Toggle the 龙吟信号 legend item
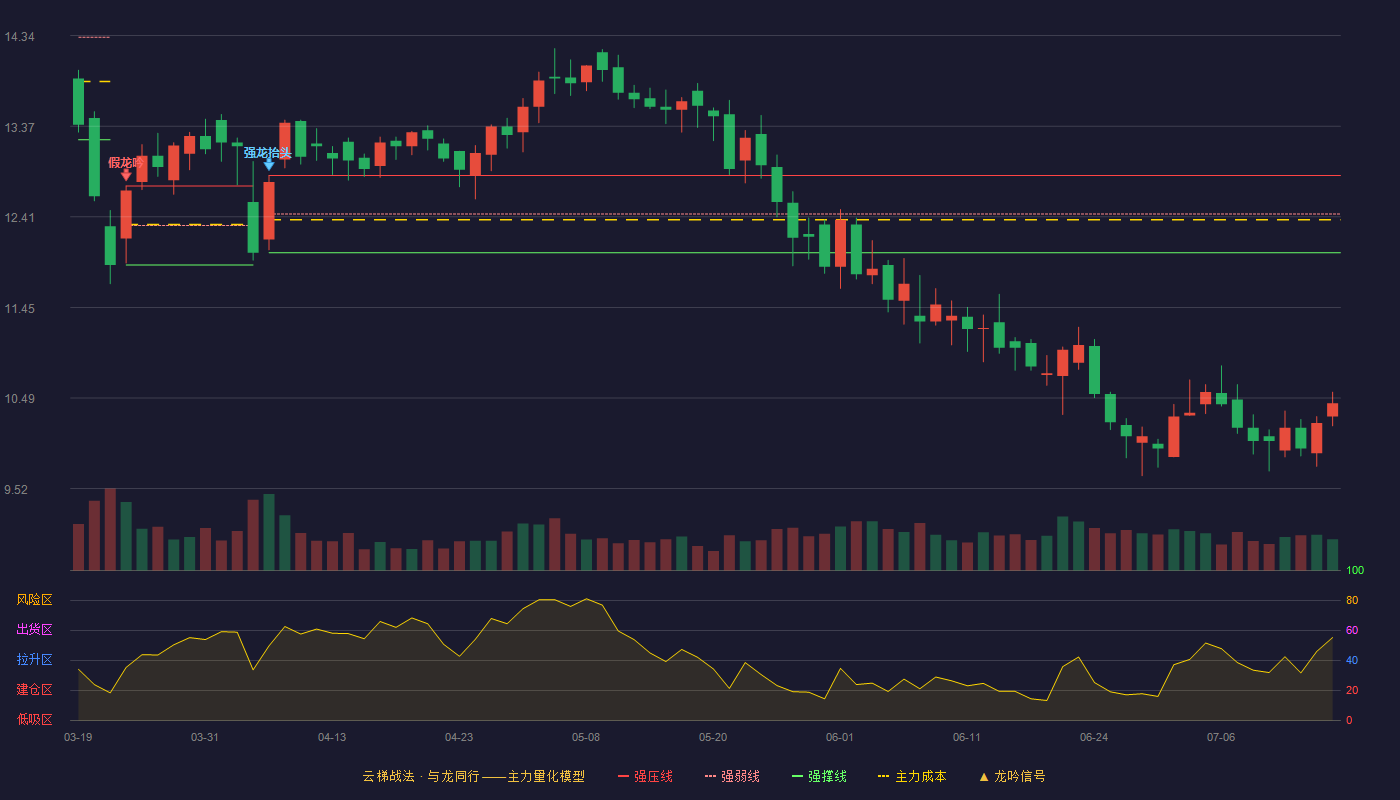 [x=1011, y=776]
